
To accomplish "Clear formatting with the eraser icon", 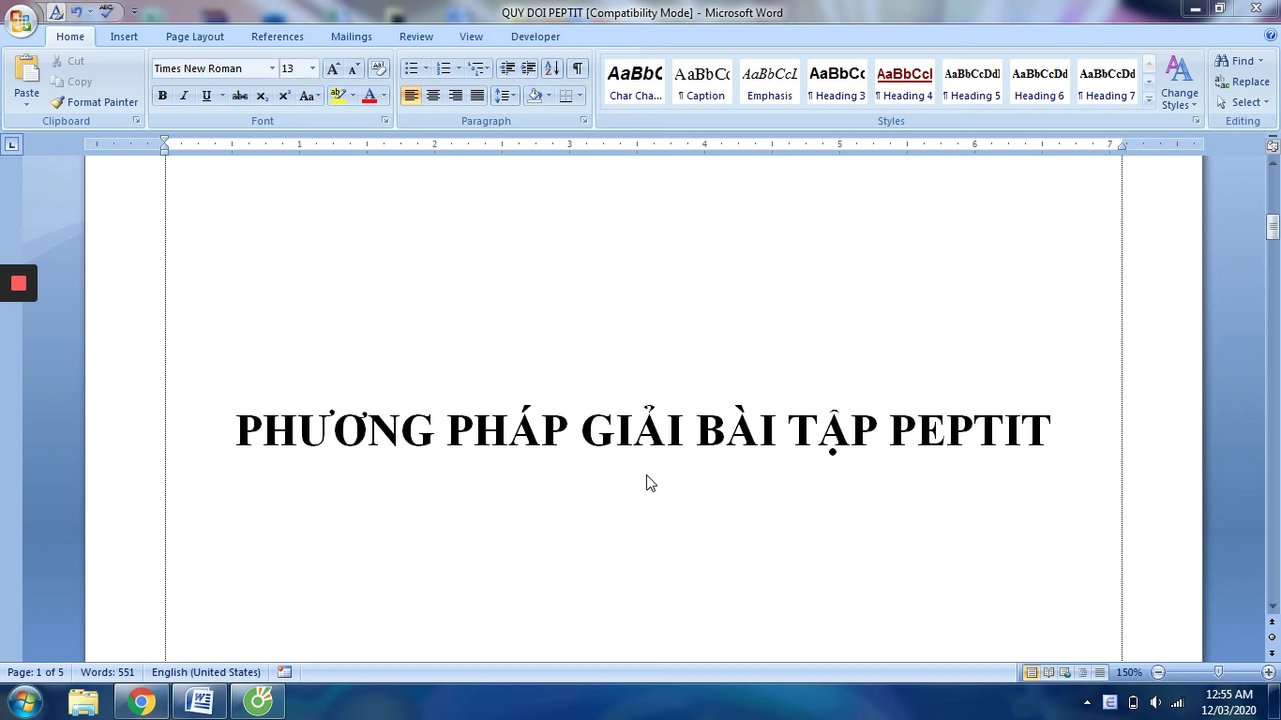I will point(379,68).
